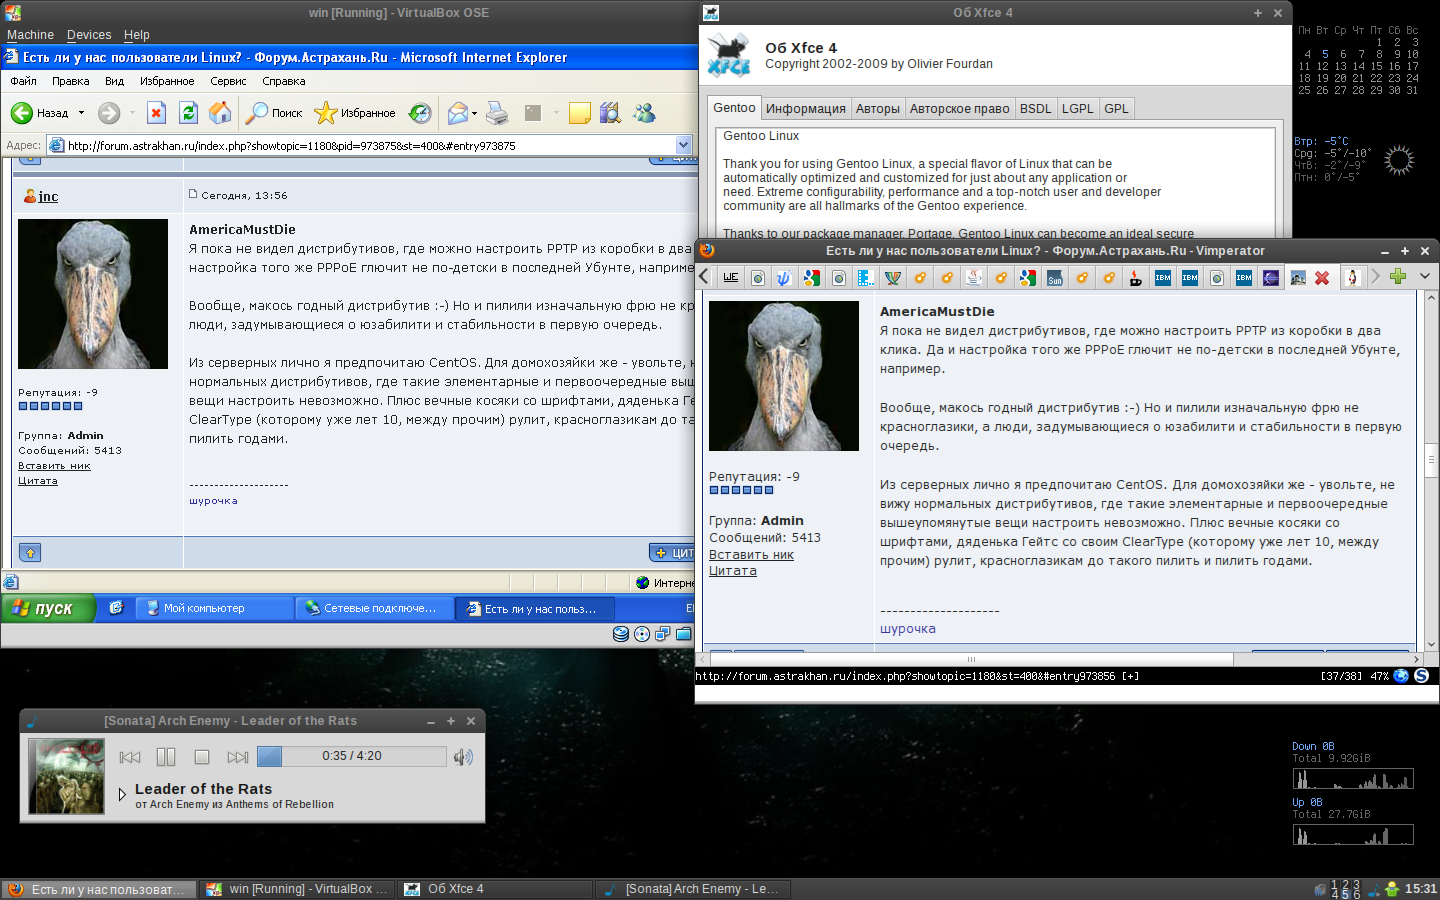This screenshot has height=900, width=1440.
Task: Select the Java coffee cup tab in Vimperator
Action: [x=974, y=278]
